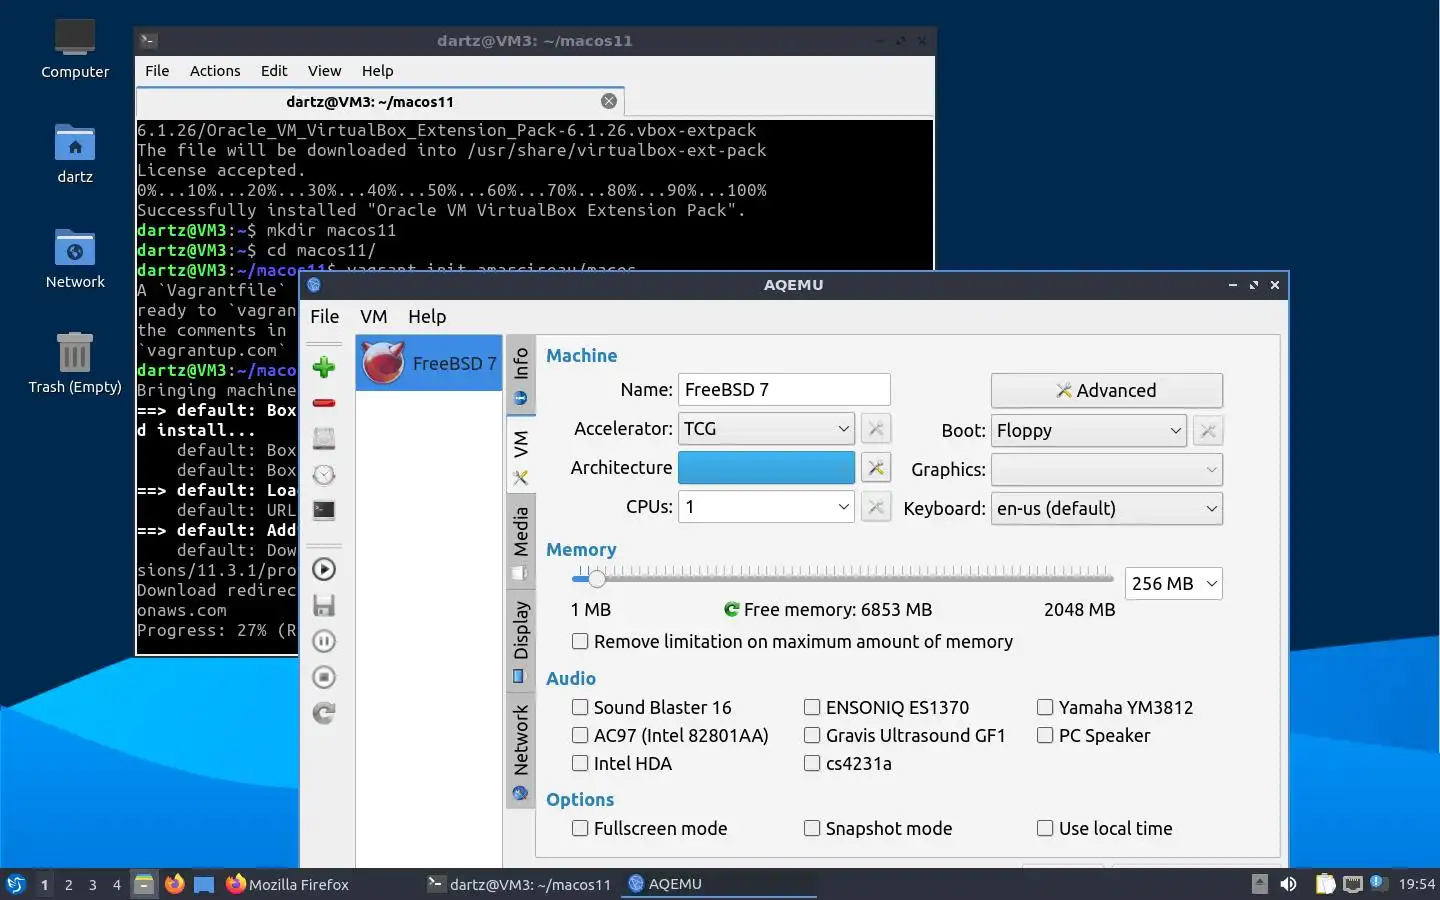This screenshot has width=1440, height=900.
Task: Click the clock icon in AQEMU toolbar
Action: click(323, 474)
